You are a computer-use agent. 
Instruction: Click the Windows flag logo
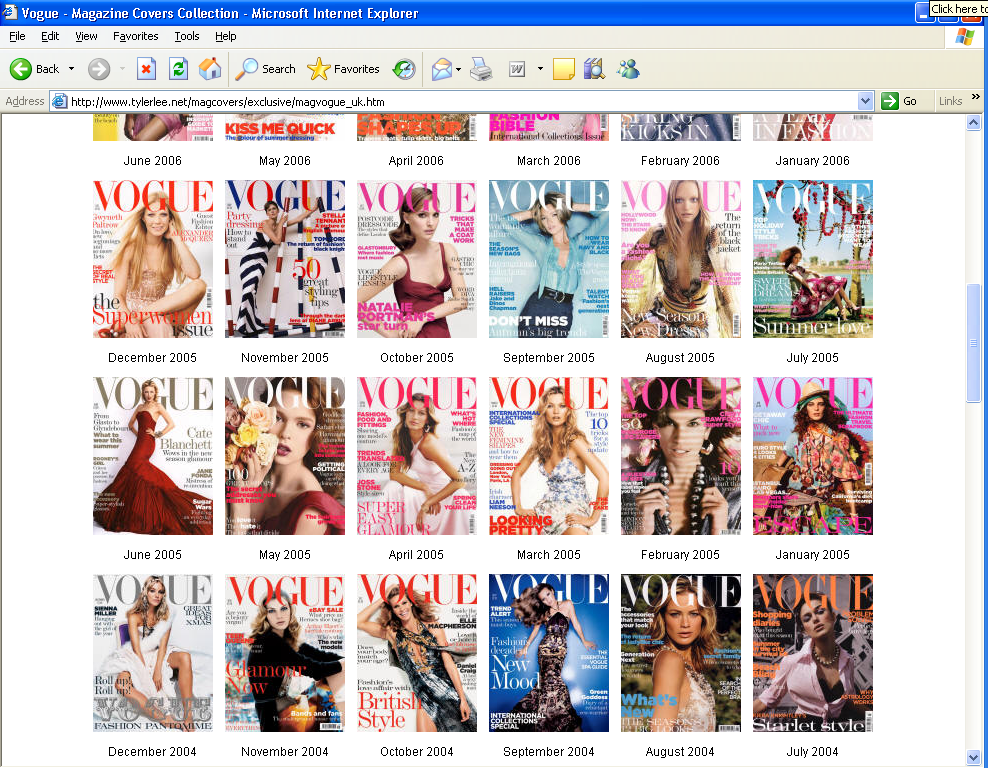click(x=965, y=37)
